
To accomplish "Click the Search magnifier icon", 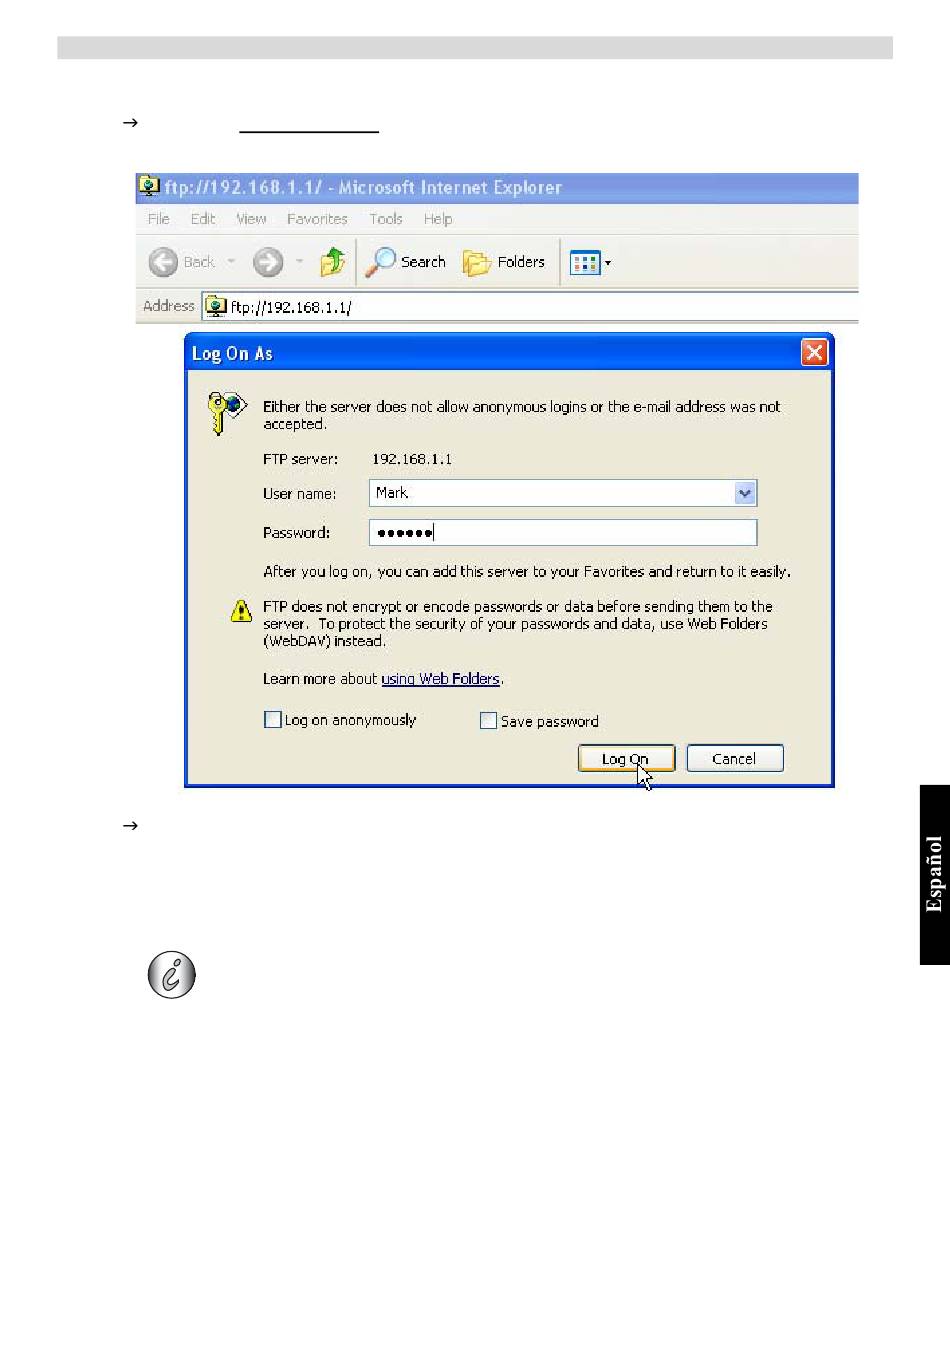I will (x=380, y=262).
